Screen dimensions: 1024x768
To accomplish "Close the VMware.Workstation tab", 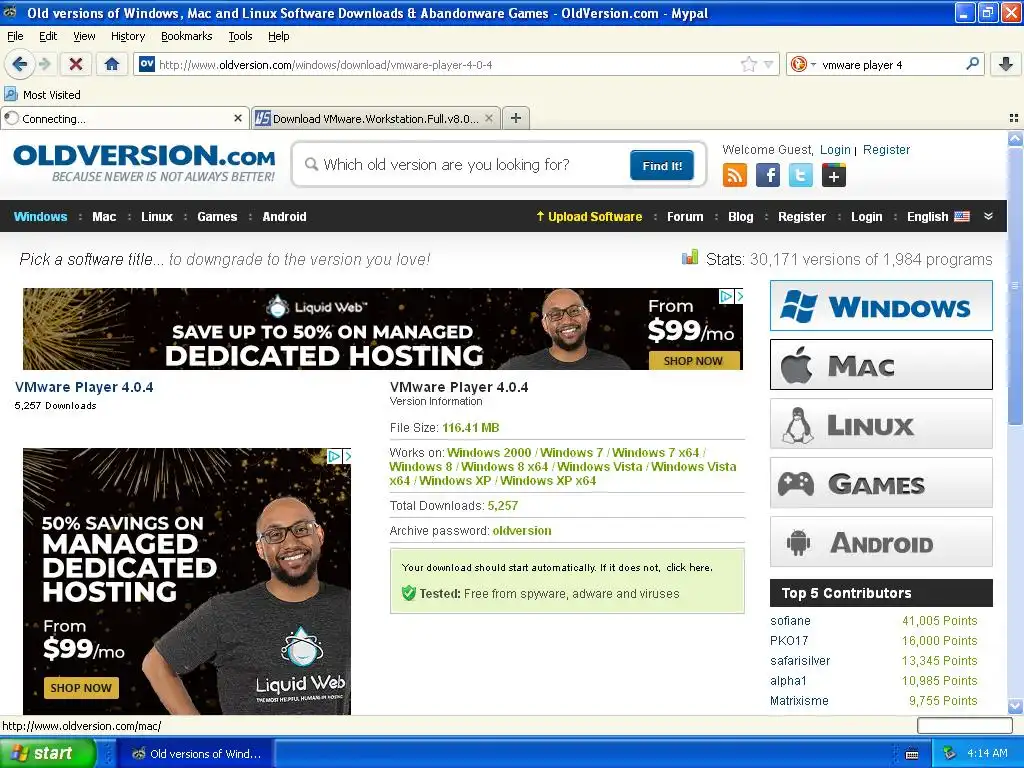I will point(488,118).
